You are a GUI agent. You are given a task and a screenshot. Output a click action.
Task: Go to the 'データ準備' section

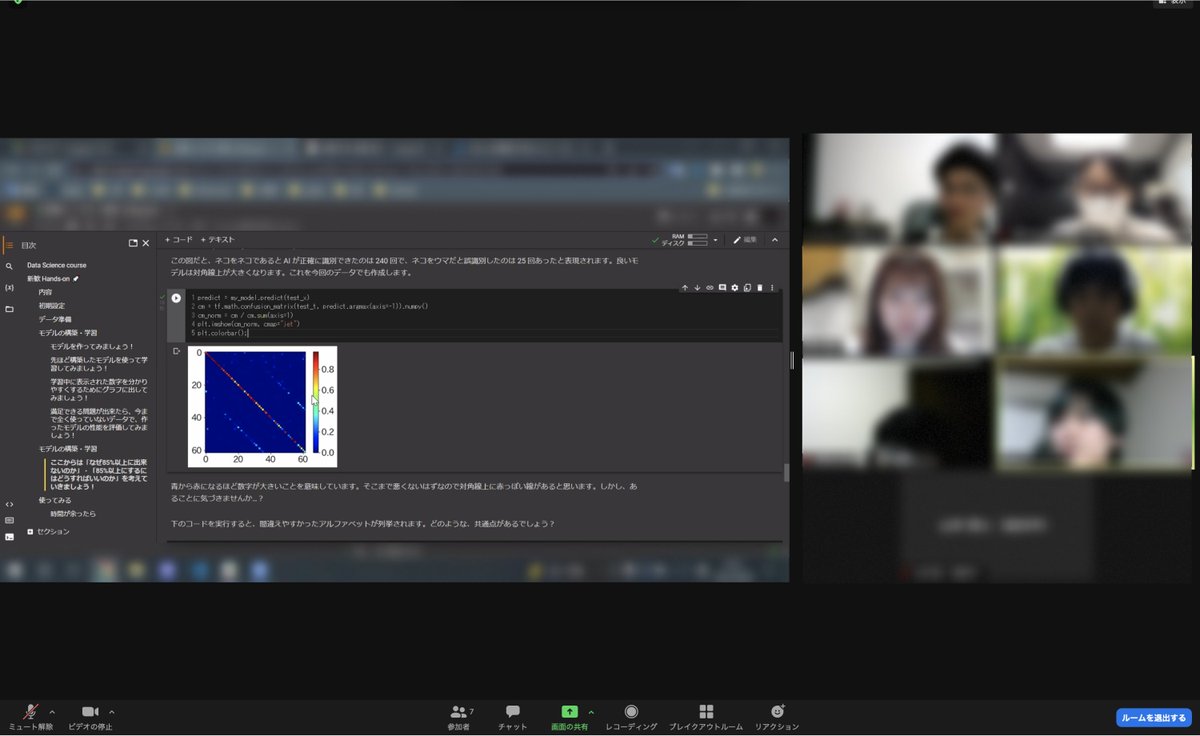click(55, 318)
